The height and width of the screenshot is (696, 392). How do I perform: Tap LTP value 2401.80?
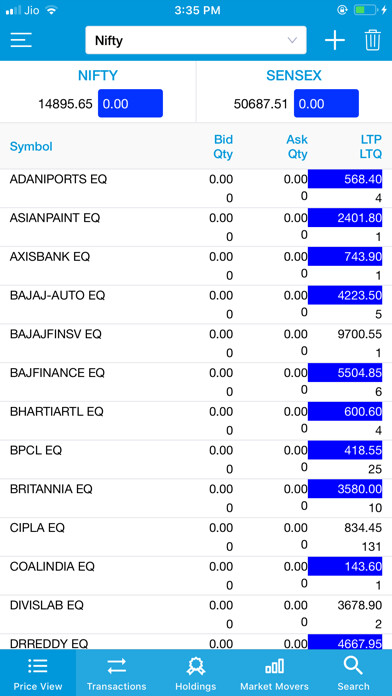[x=345, y=218]
